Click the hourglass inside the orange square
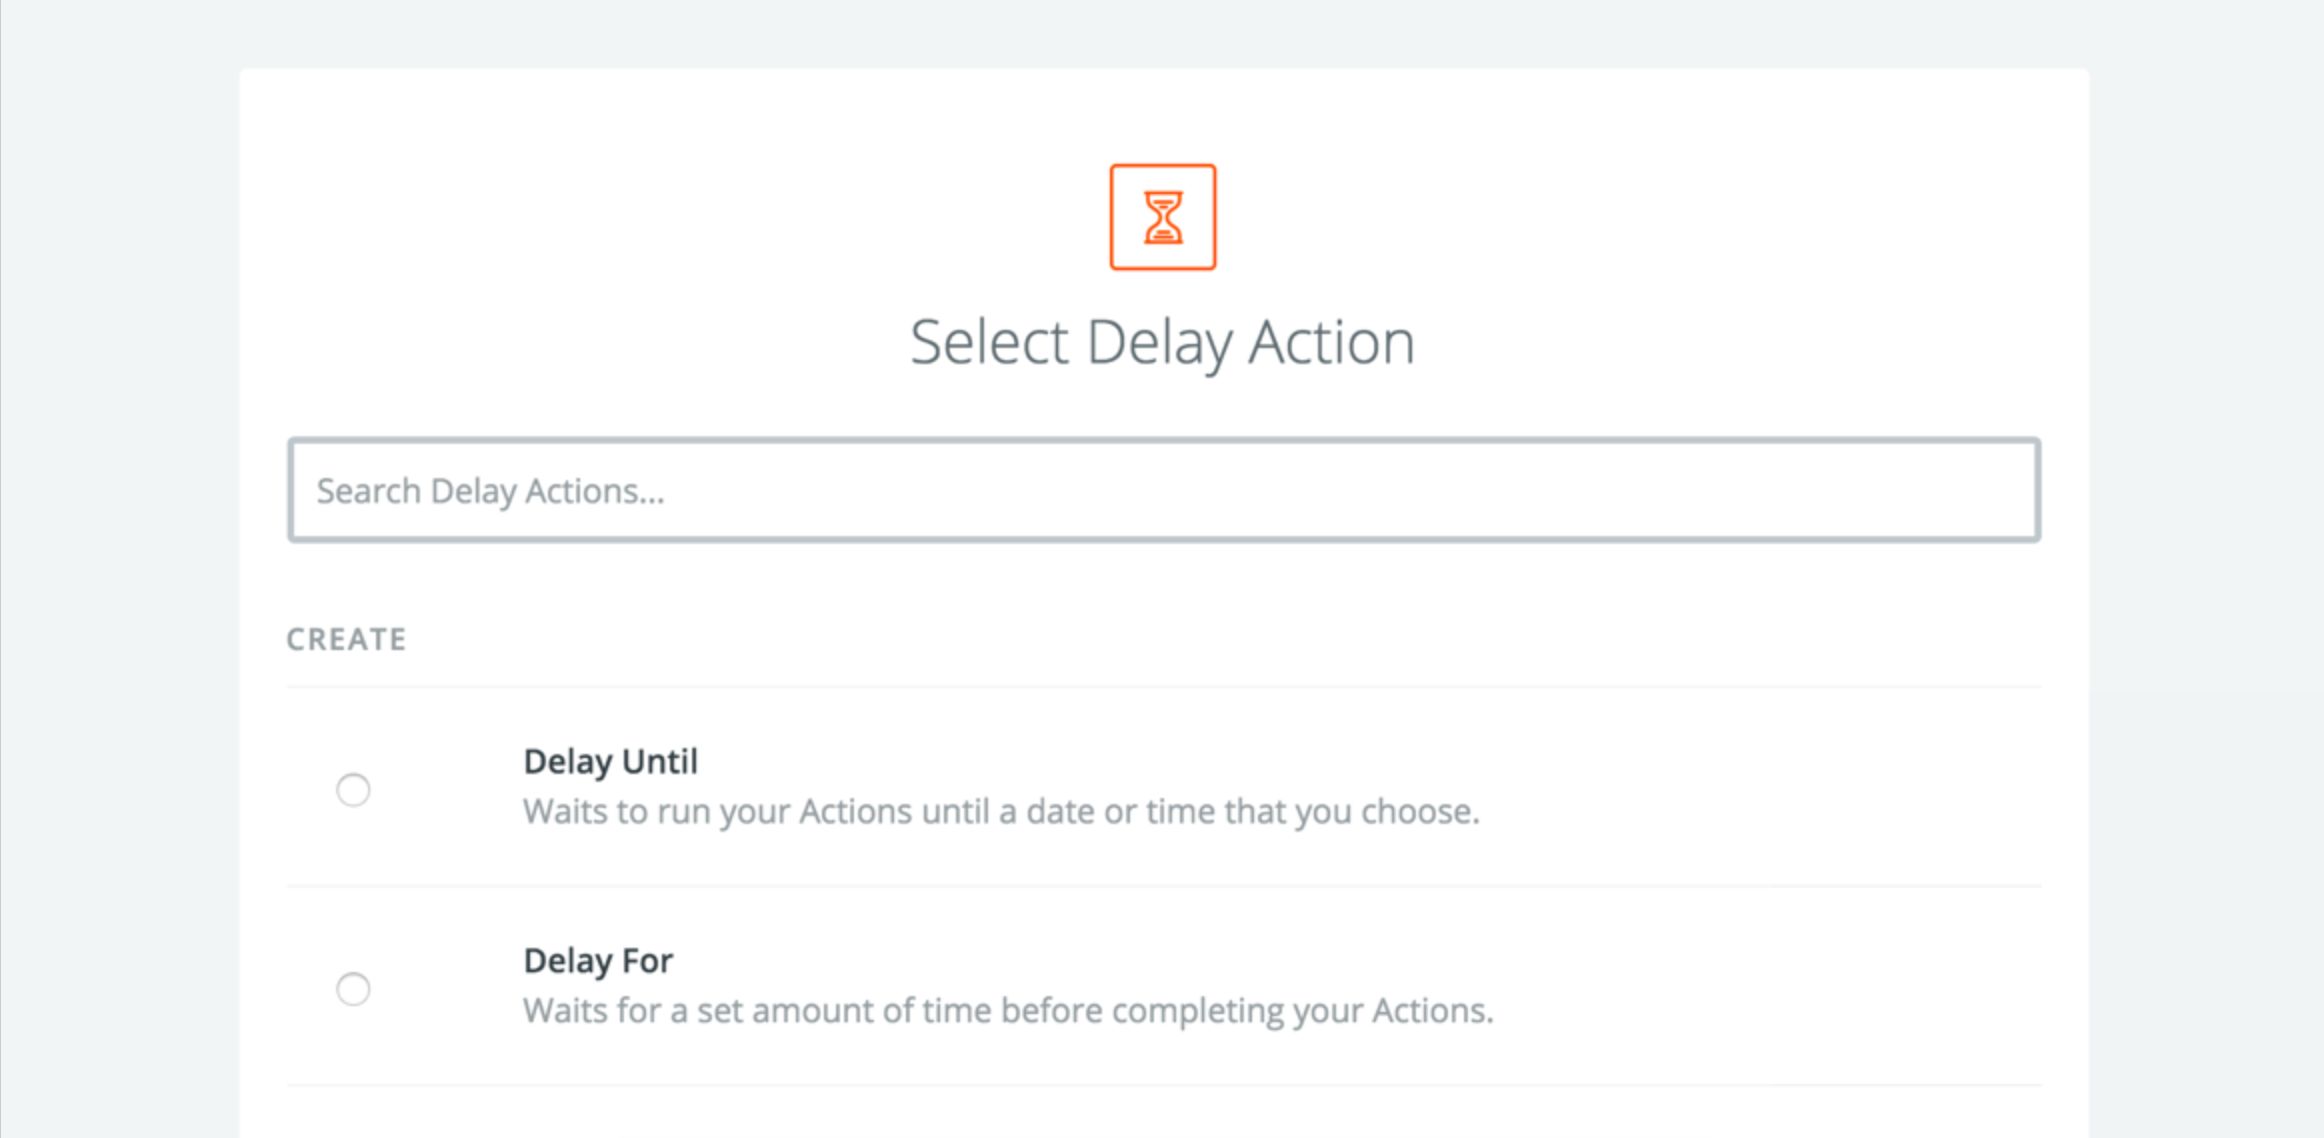The width and height of the screenshot is (2324, 1138). click(x=1163, y=218)
